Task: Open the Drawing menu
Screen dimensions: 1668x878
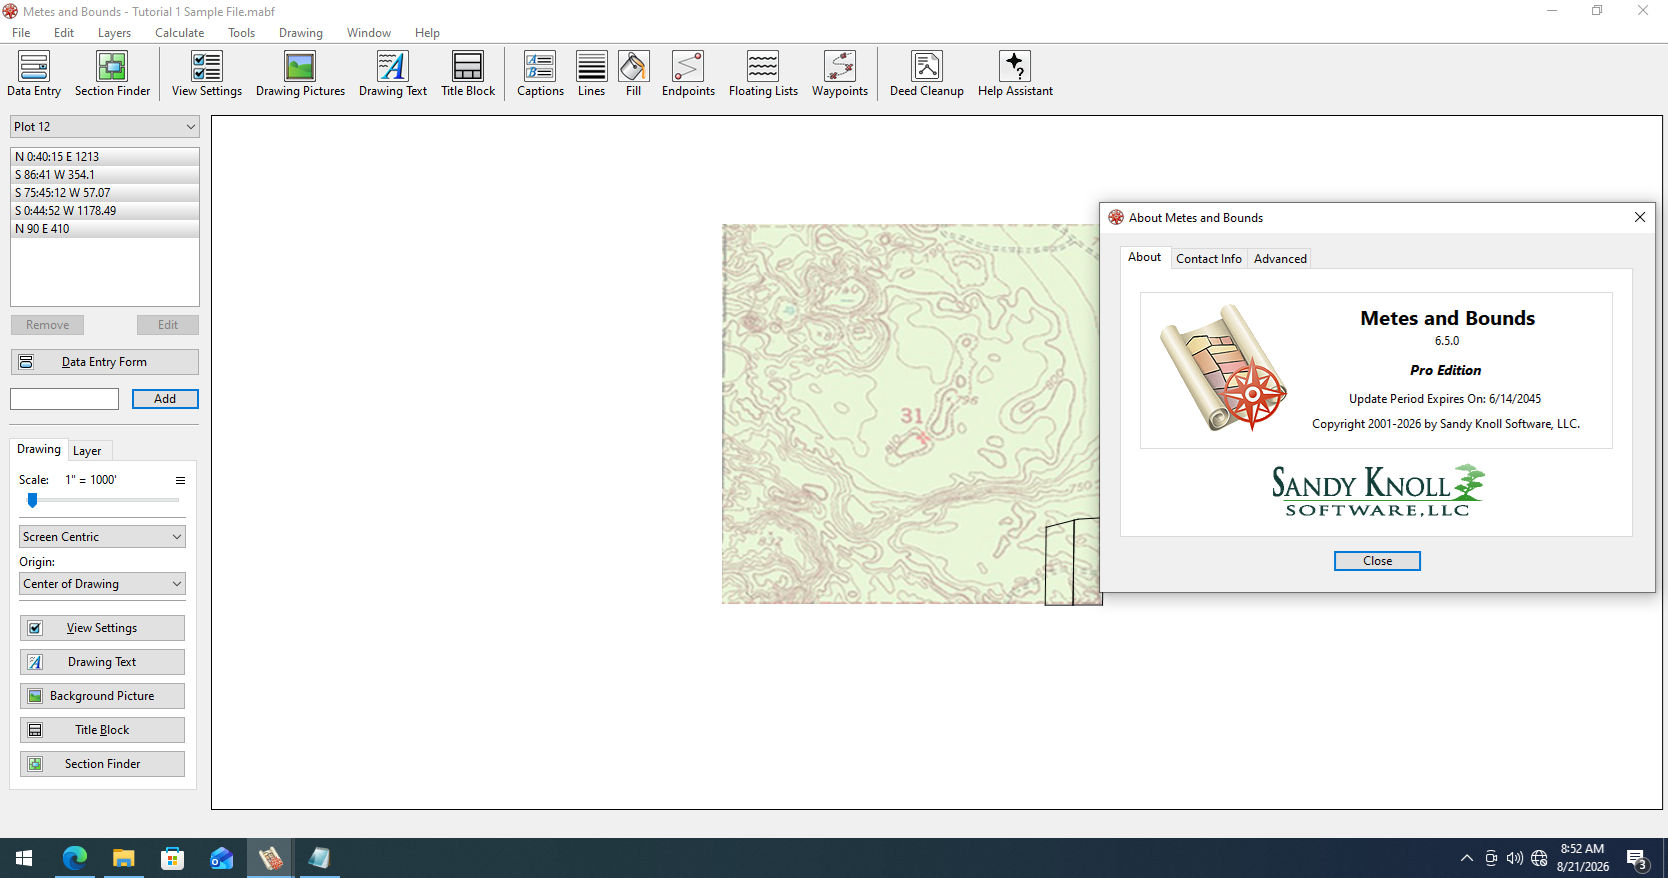Action: (301, 33)
